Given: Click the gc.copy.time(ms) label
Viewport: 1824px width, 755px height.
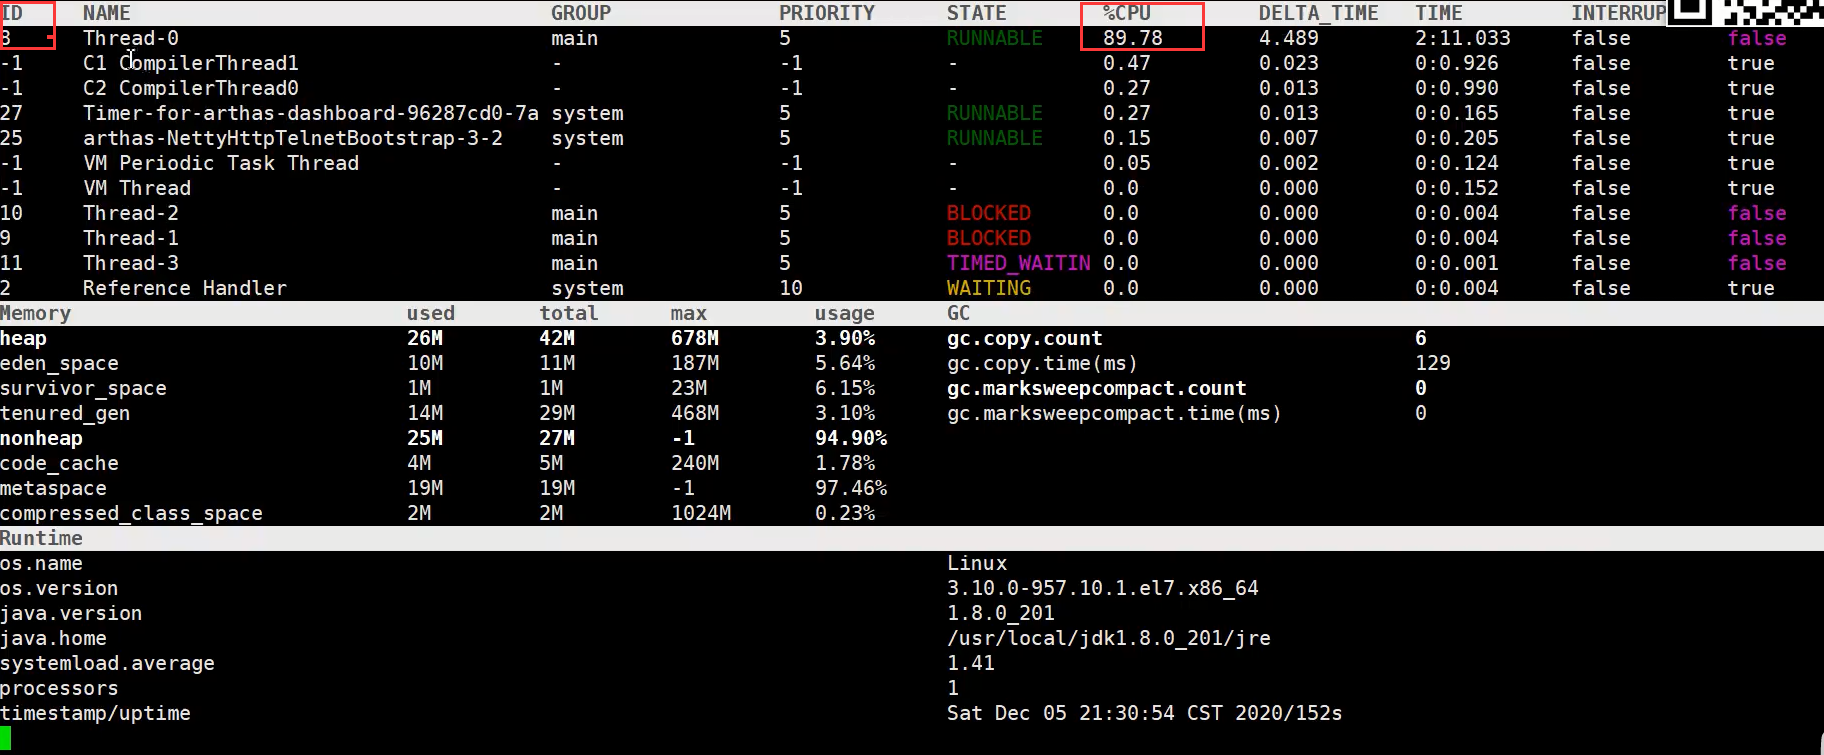Looking at the screenshot, I should tap(1042, 363).
